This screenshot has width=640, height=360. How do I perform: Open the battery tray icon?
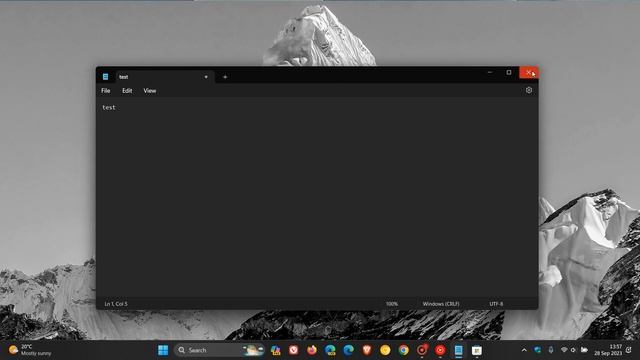(584, 350)
